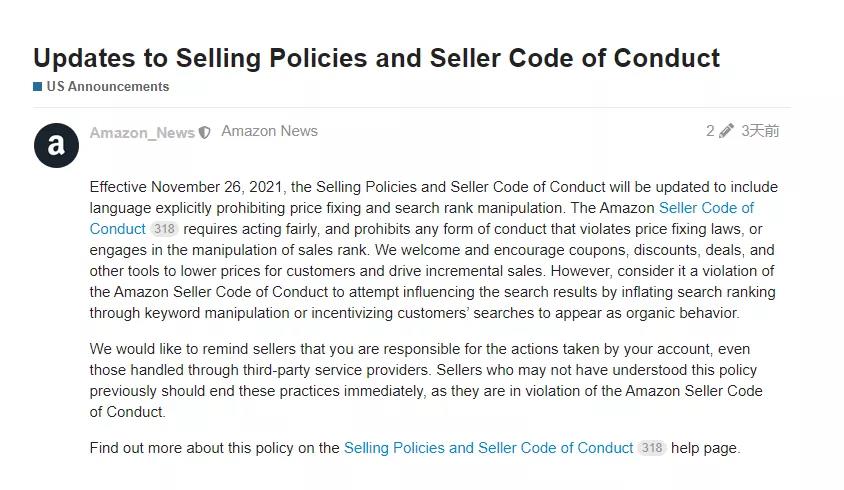Click the 318 click count after Conduct in first paragraph
This screenshot has height=490, width=844.
(164, 229)
